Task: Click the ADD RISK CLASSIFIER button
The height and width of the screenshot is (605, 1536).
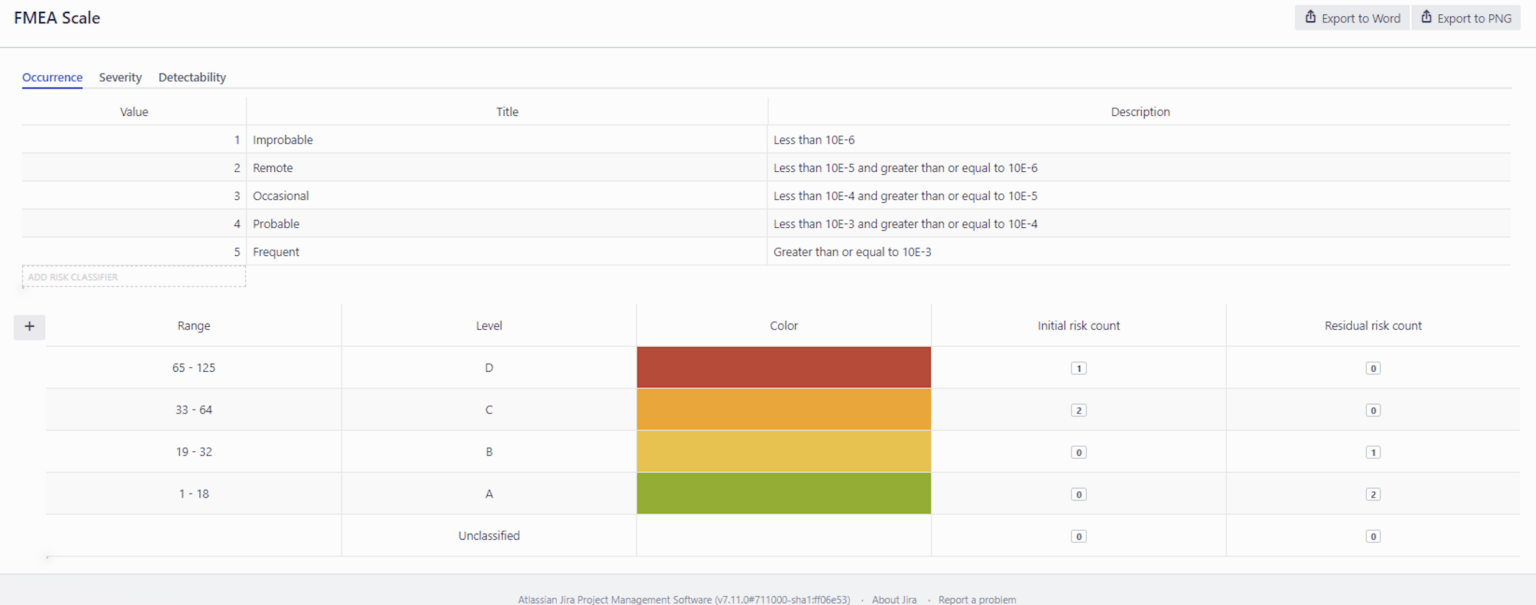Action: tap(133, 276)
